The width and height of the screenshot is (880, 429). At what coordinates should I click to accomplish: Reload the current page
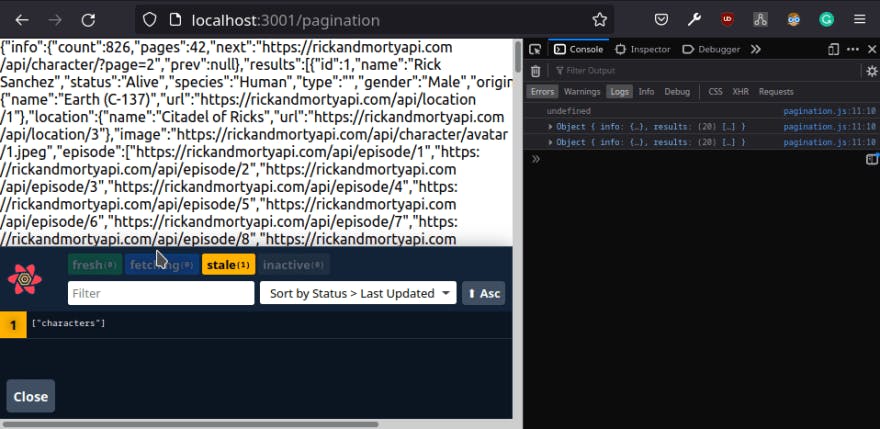(88, 20)
